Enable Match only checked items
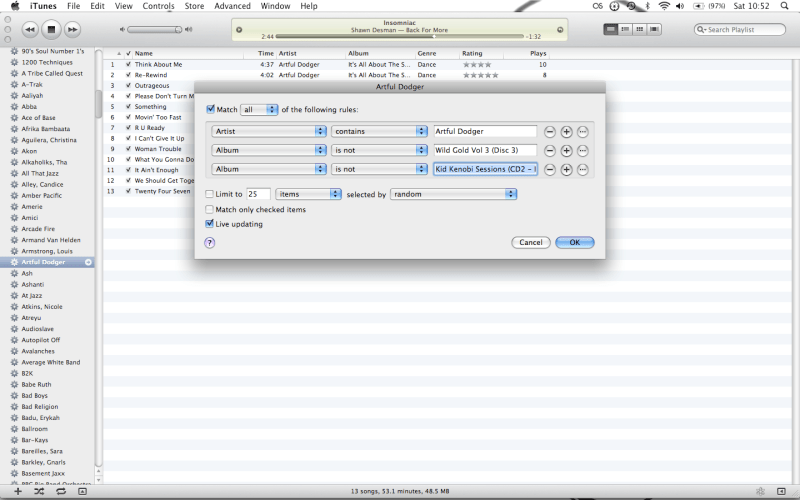800x500 pixels. point(210,209)
